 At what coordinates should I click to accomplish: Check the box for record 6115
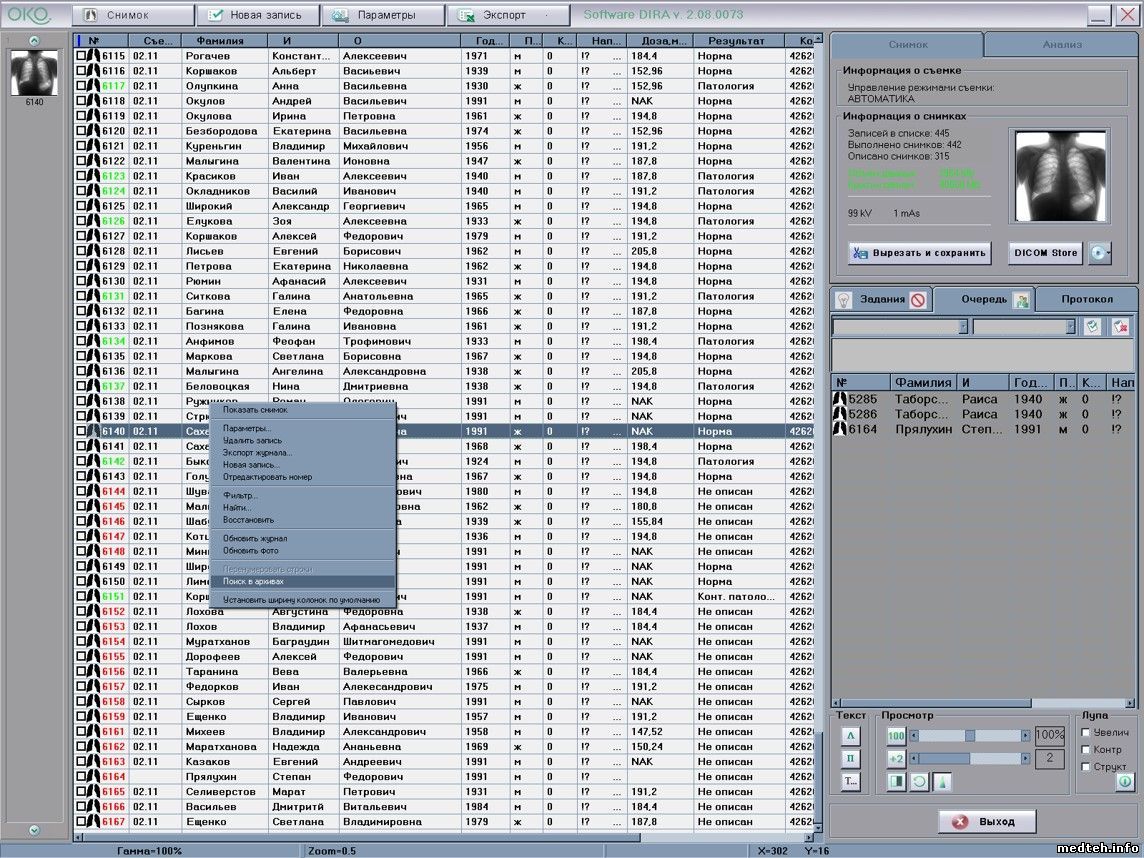tap(82, 56)
